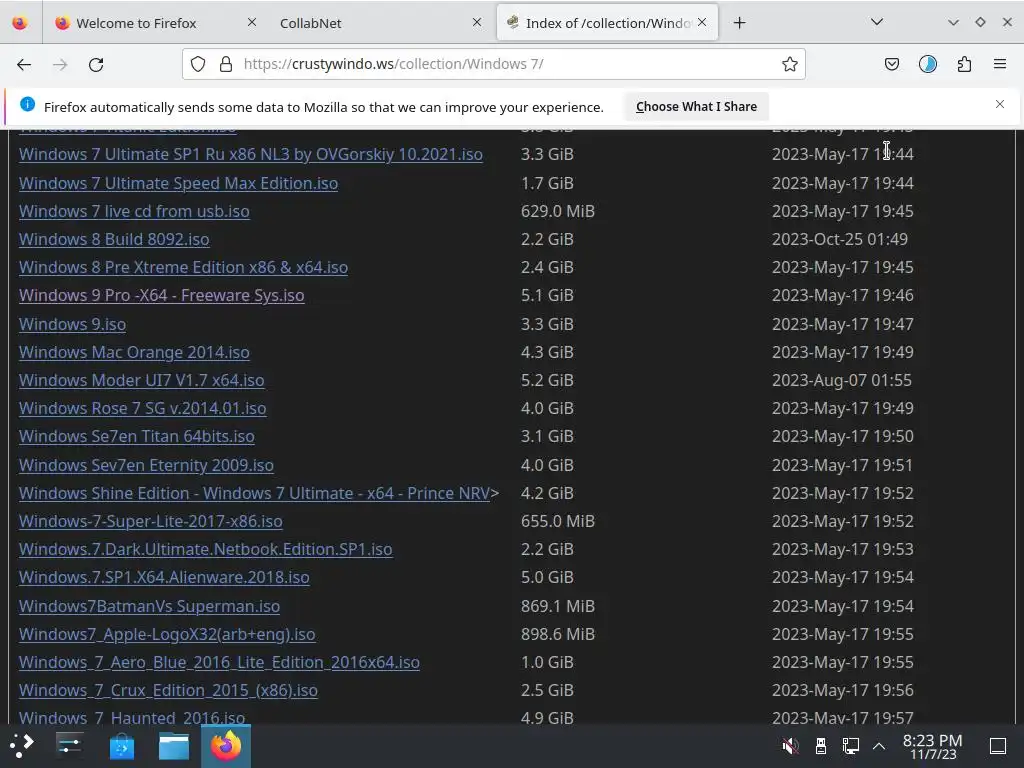The image size is (1024, 768).
Task: Open Windows 8 Pre Xtreme Edition link
Action: [x=184, y=267]
